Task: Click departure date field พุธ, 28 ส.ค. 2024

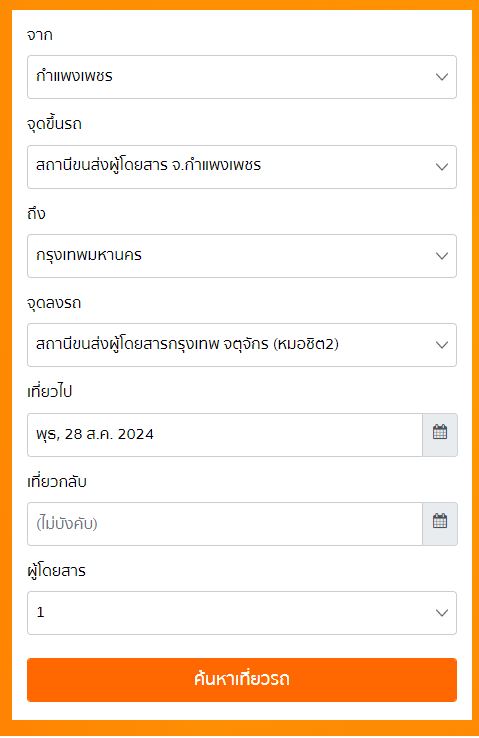Action: click(225, 434)
